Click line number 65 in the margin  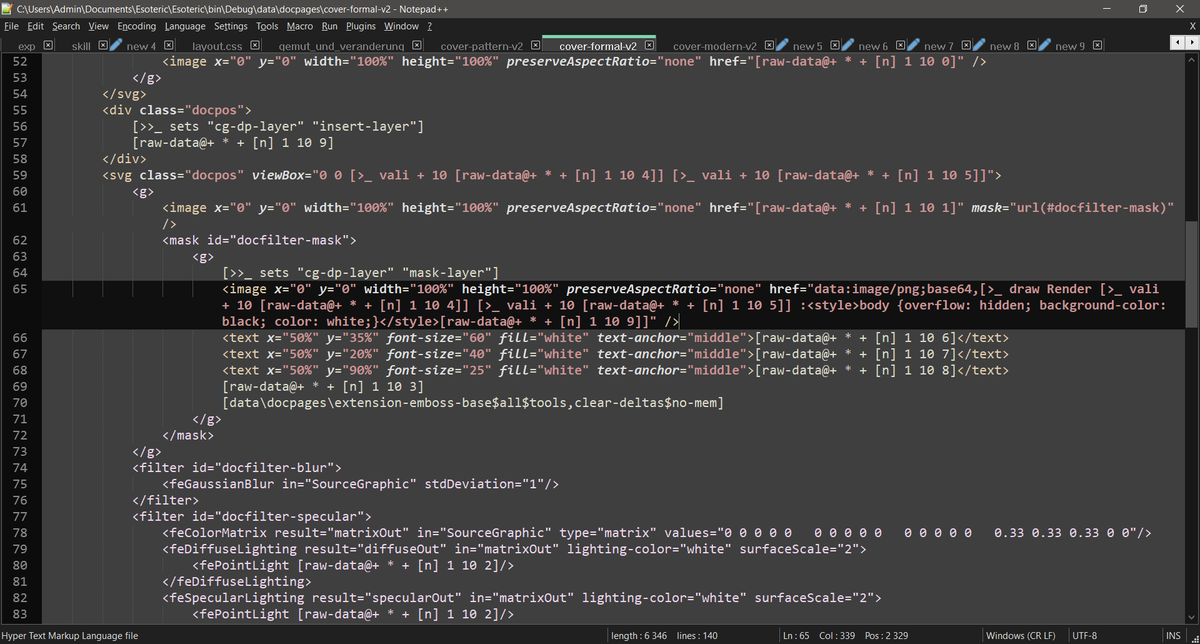[x=20, y=289]
